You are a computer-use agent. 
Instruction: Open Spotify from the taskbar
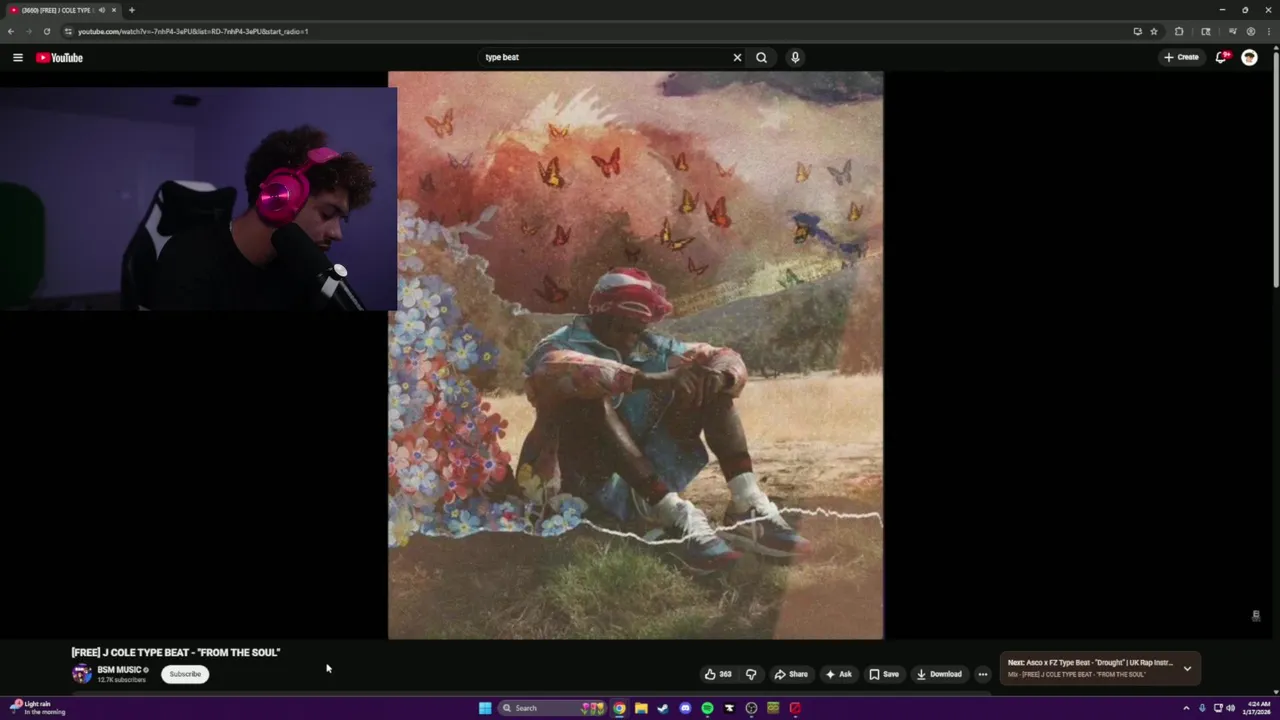[707, 708]
